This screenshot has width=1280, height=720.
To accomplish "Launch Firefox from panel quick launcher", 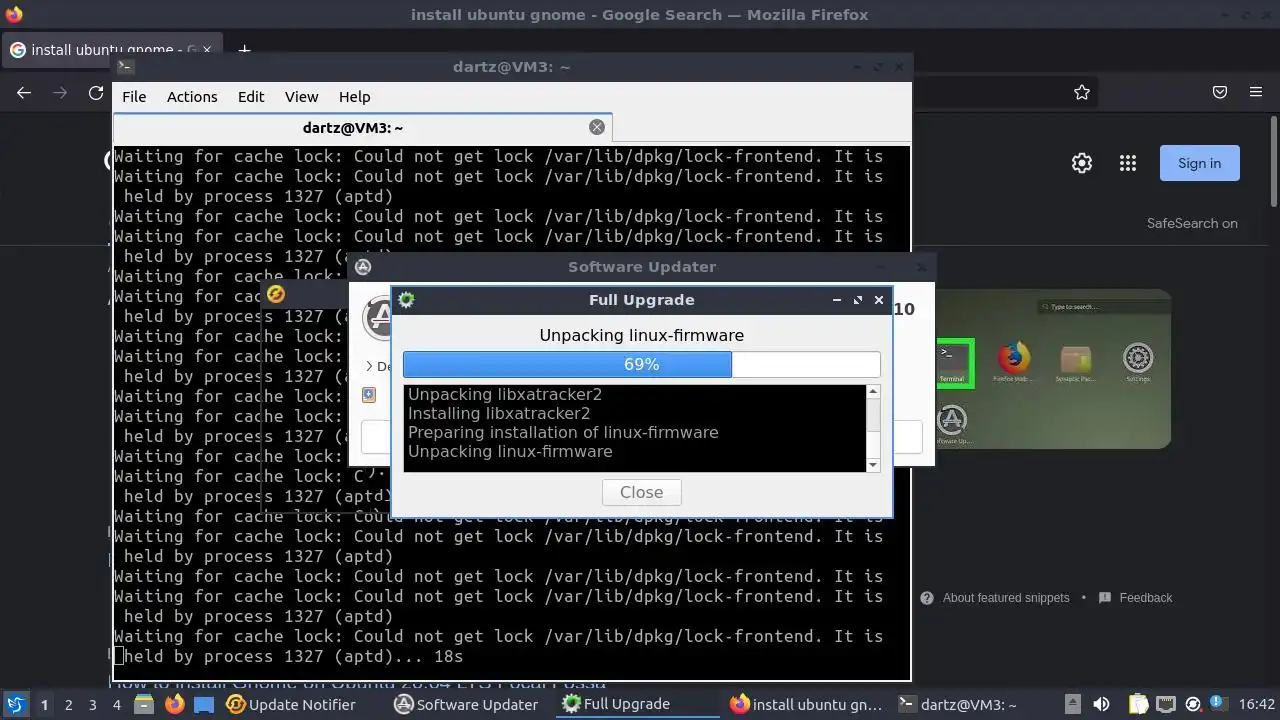I will pyautogui.click(x=174, y=704).
